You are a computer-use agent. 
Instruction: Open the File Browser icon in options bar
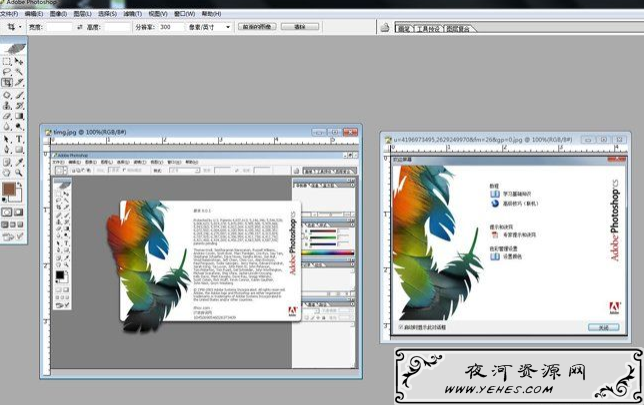[384, 28]
